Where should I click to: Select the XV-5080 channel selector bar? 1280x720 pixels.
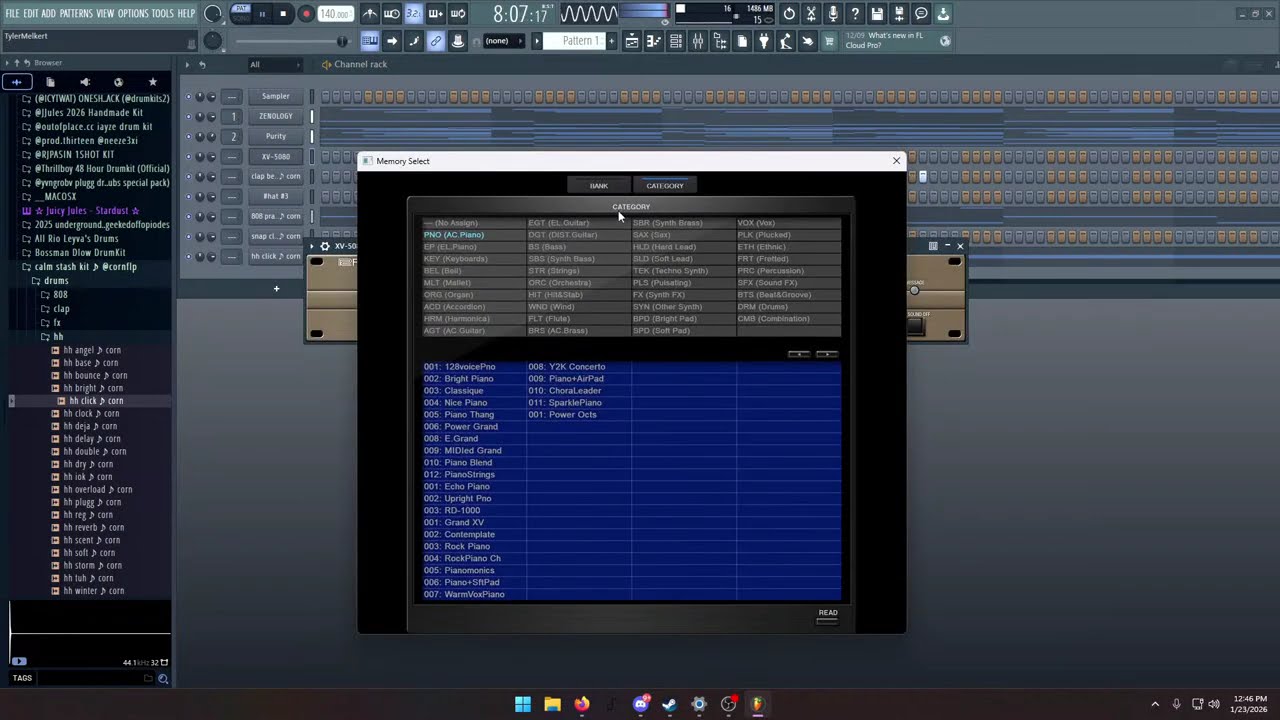[311, 156]
